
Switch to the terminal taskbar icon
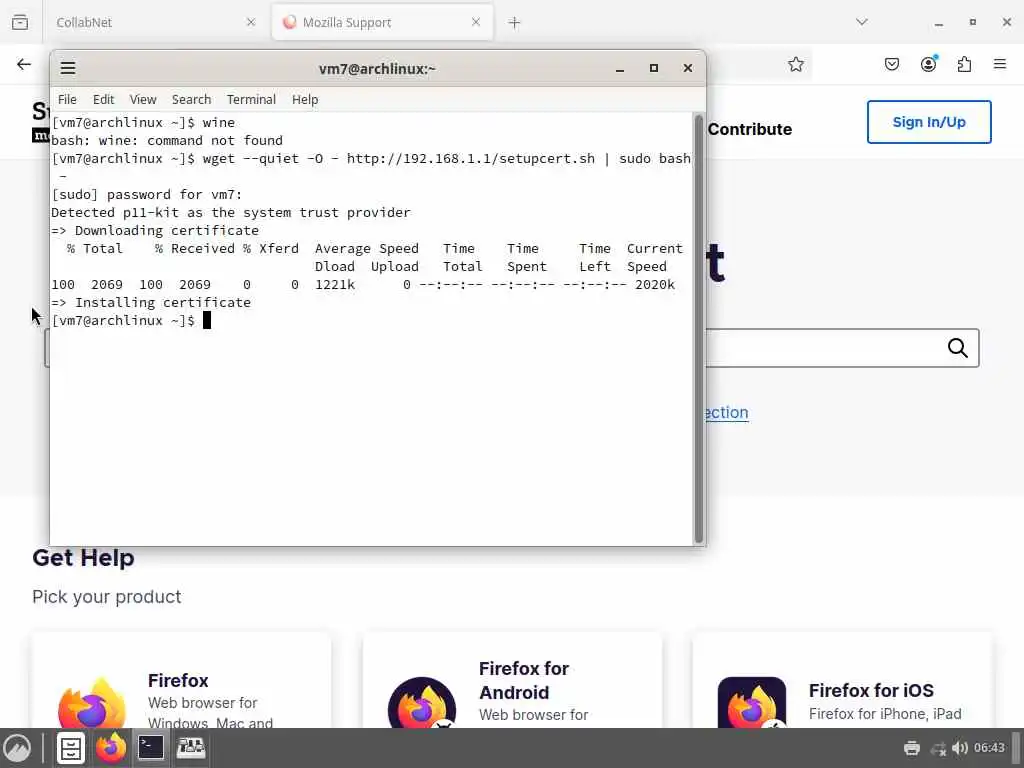pyautogui.click(x=151, y=747)
